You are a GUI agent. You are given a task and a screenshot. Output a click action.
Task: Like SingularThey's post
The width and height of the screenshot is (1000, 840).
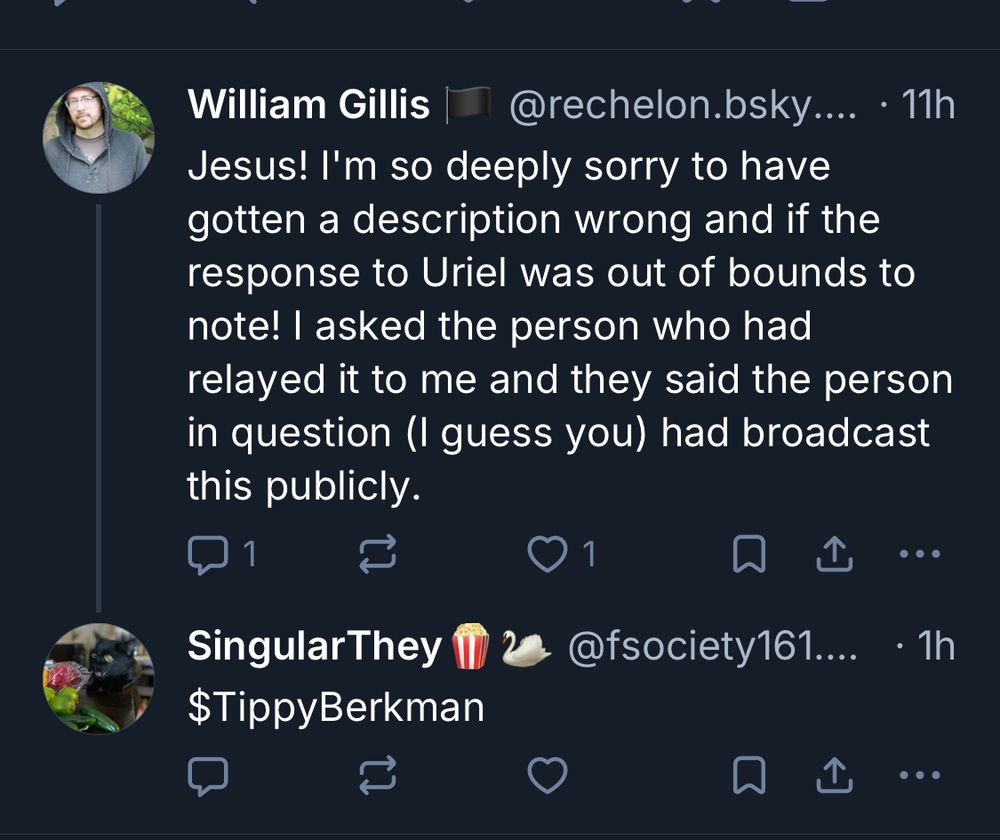coord(548,770)
